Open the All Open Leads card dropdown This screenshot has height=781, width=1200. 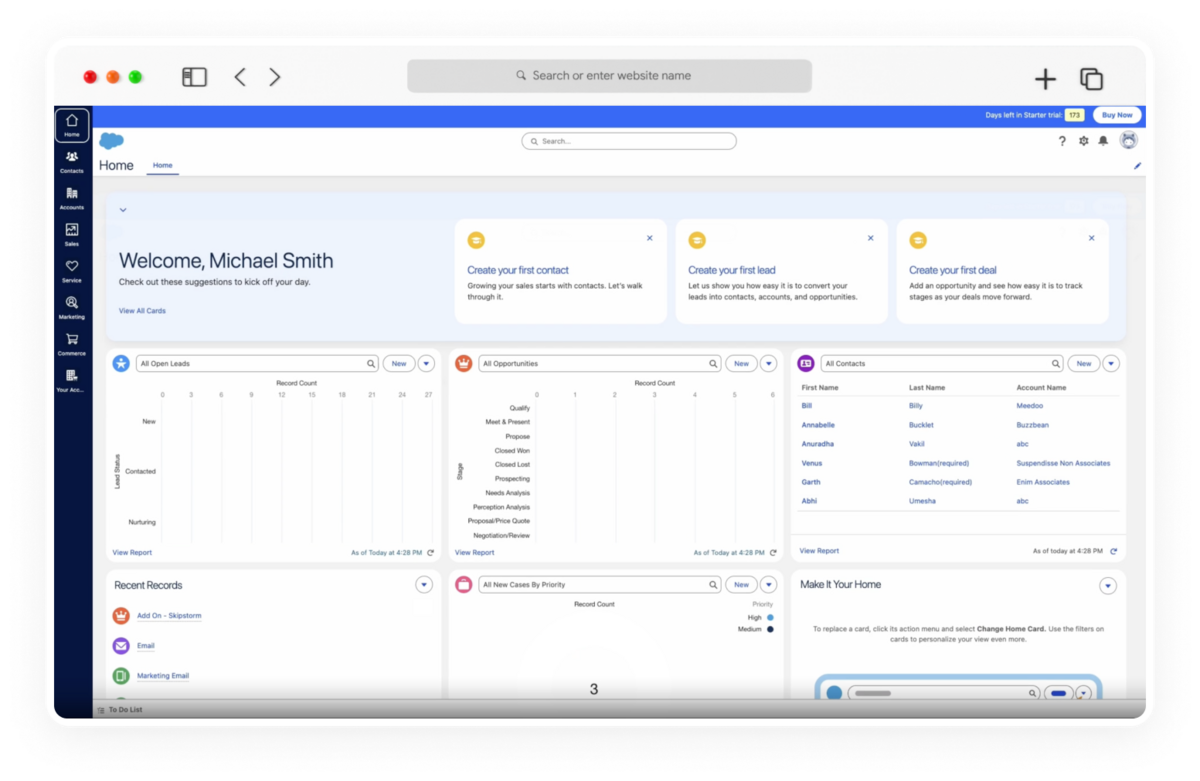pos(427,364)
